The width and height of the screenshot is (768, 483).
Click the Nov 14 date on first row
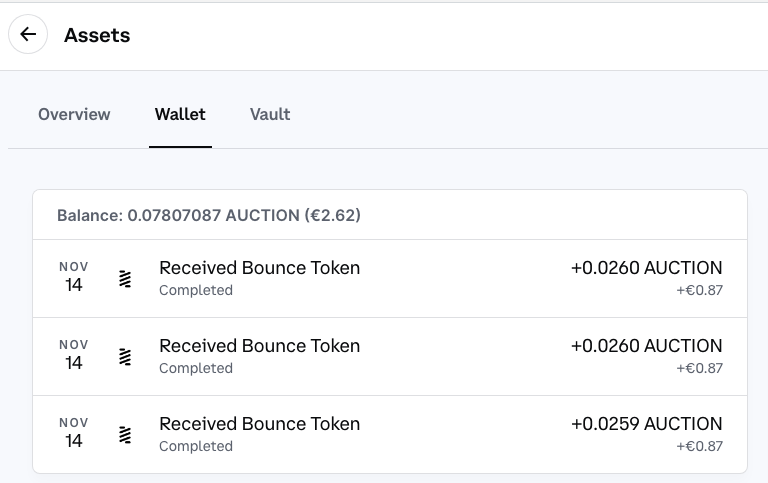(73, 277)
